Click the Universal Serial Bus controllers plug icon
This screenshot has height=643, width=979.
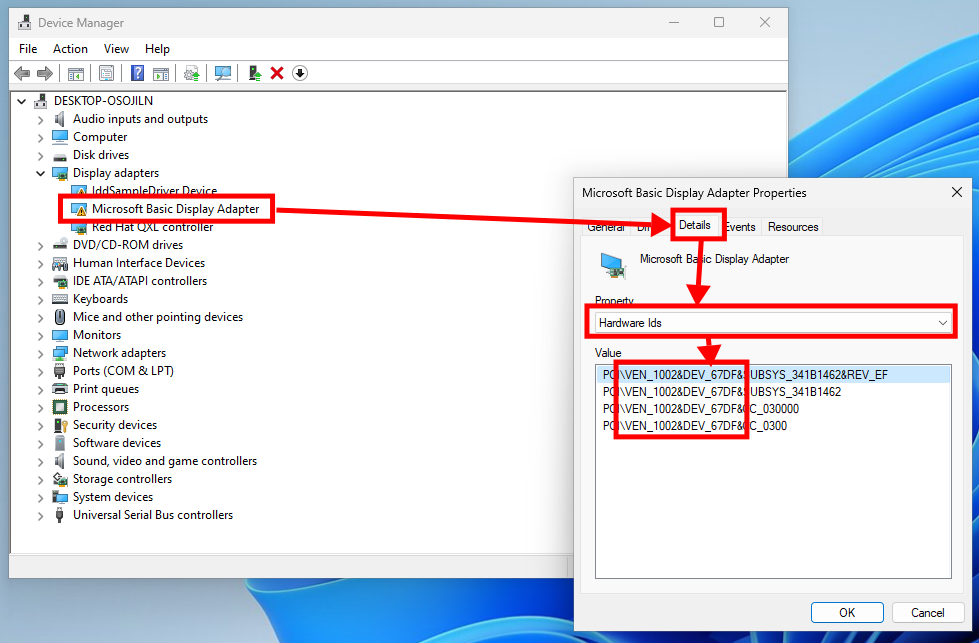coord(60,515)
